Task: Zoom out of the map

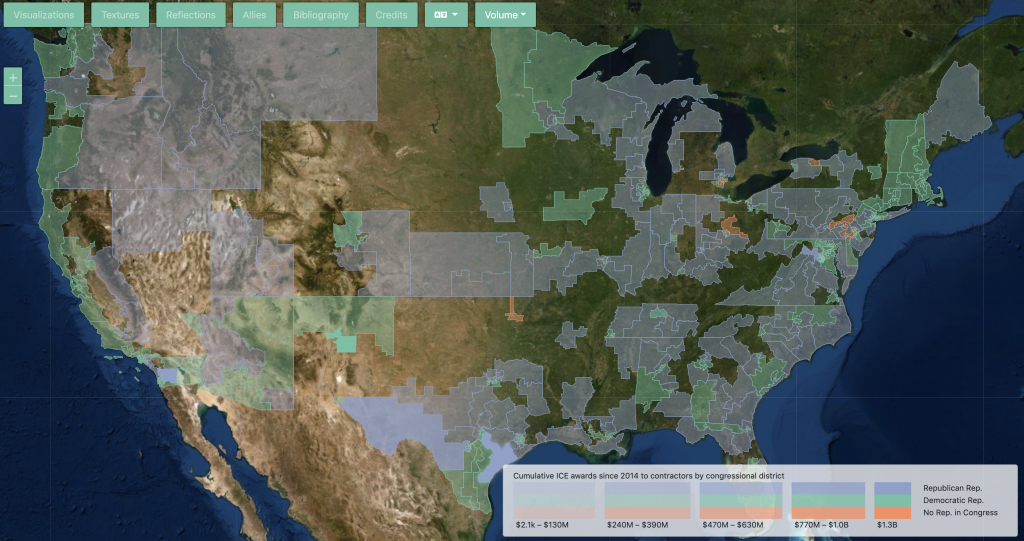Action: tap(13, 96)
